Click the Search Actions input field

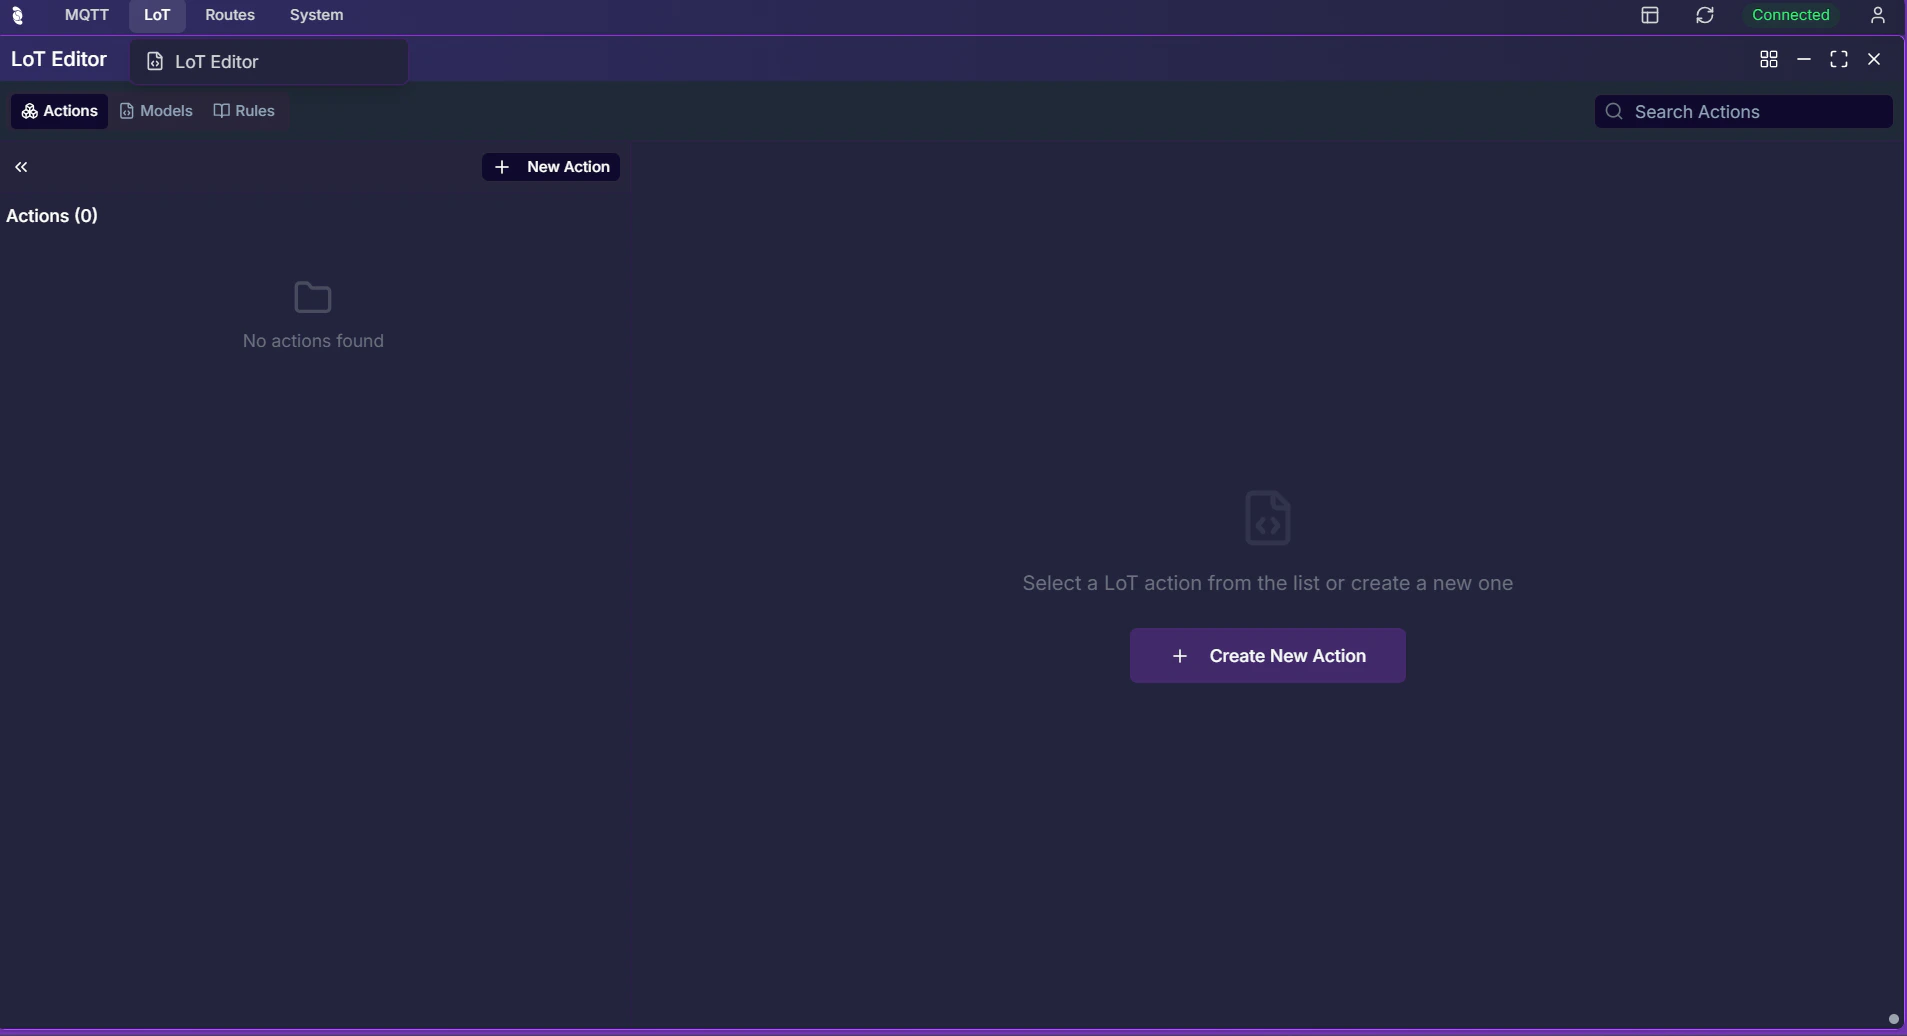coord(1743,112)
